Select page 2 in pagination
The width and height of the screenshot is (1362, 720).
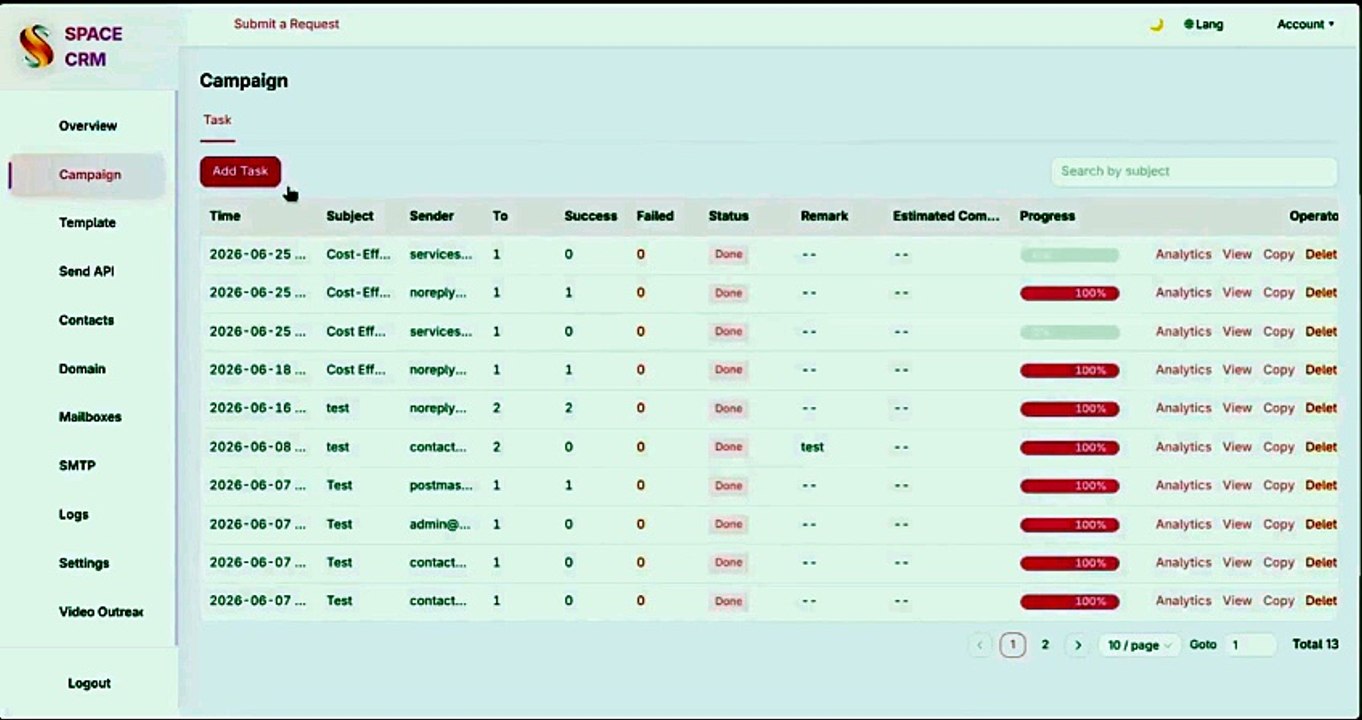tap(1045, 645)
